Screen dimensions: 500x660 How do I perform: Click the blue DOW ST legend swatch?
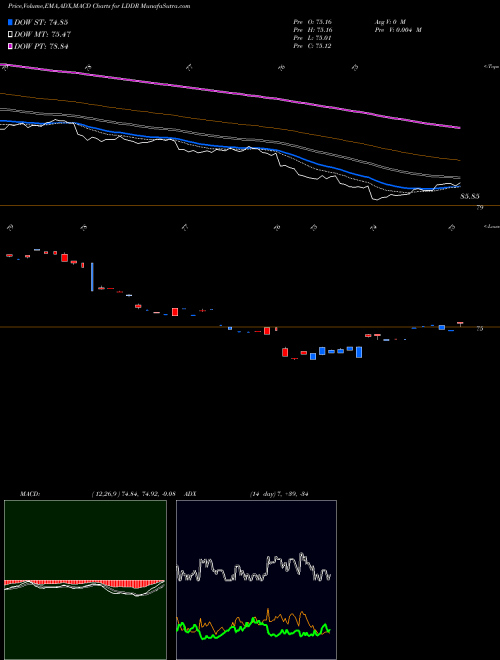pos(10,22)
